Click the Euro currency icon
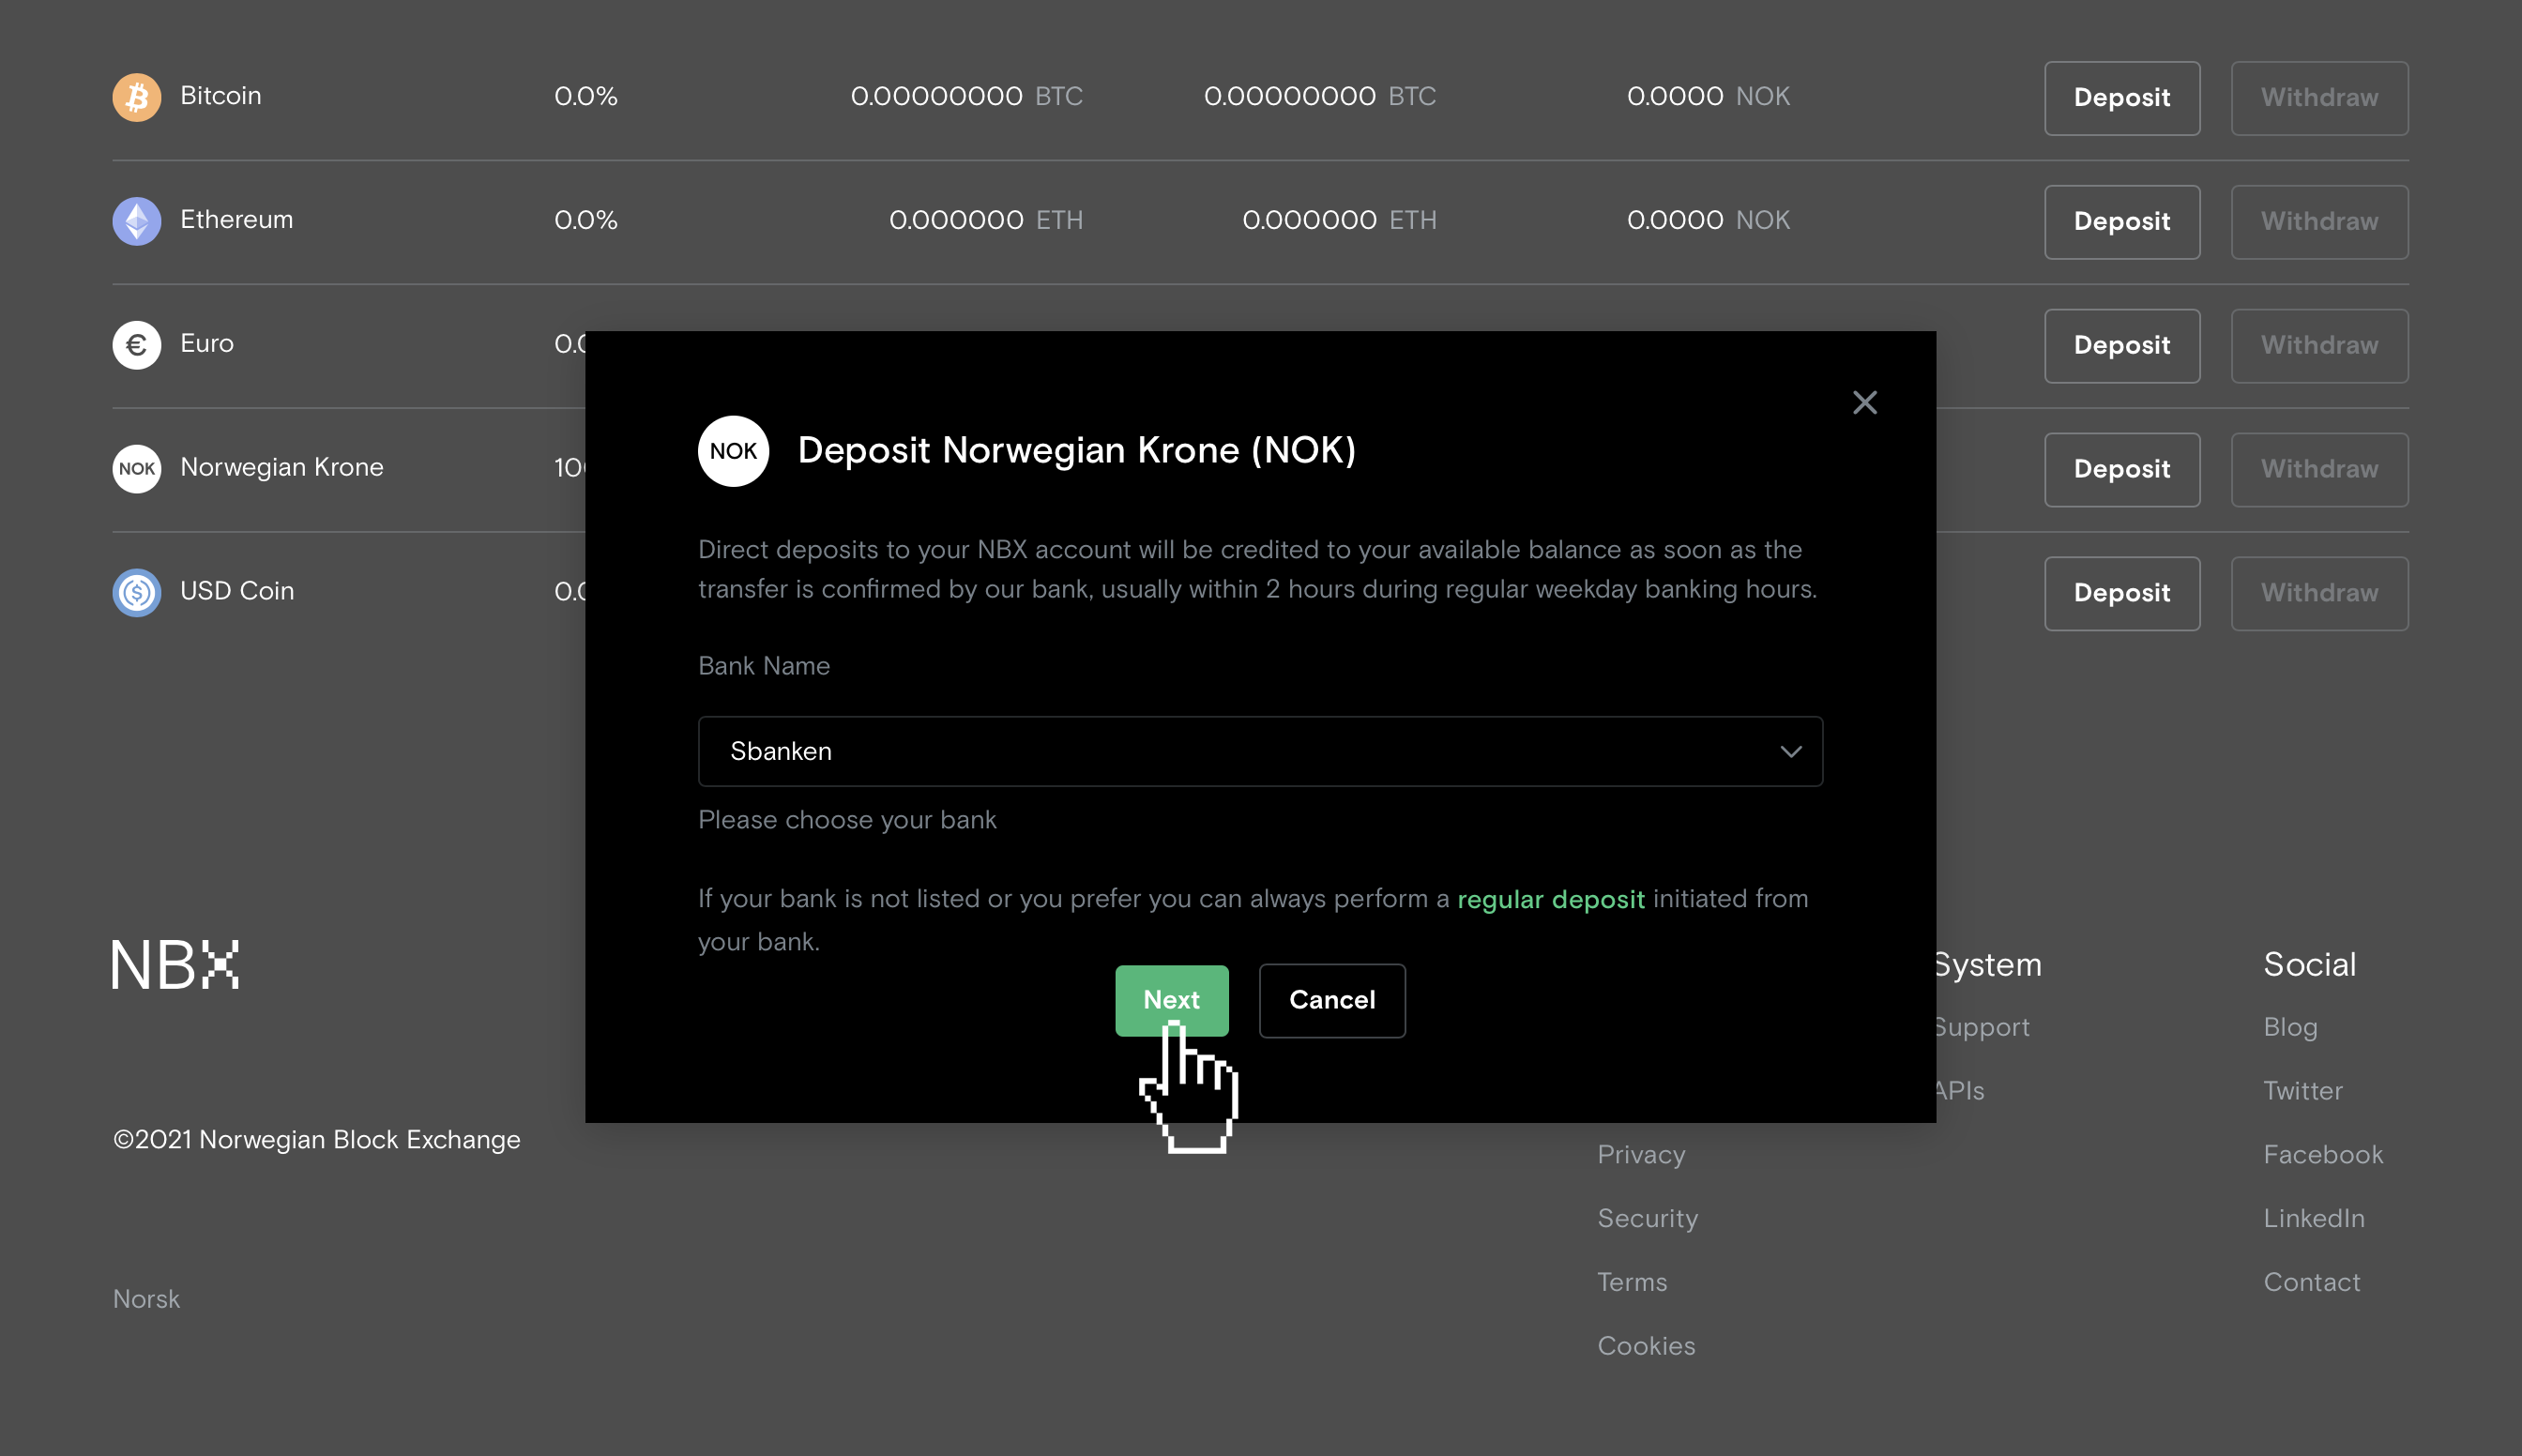 (137, 345)
